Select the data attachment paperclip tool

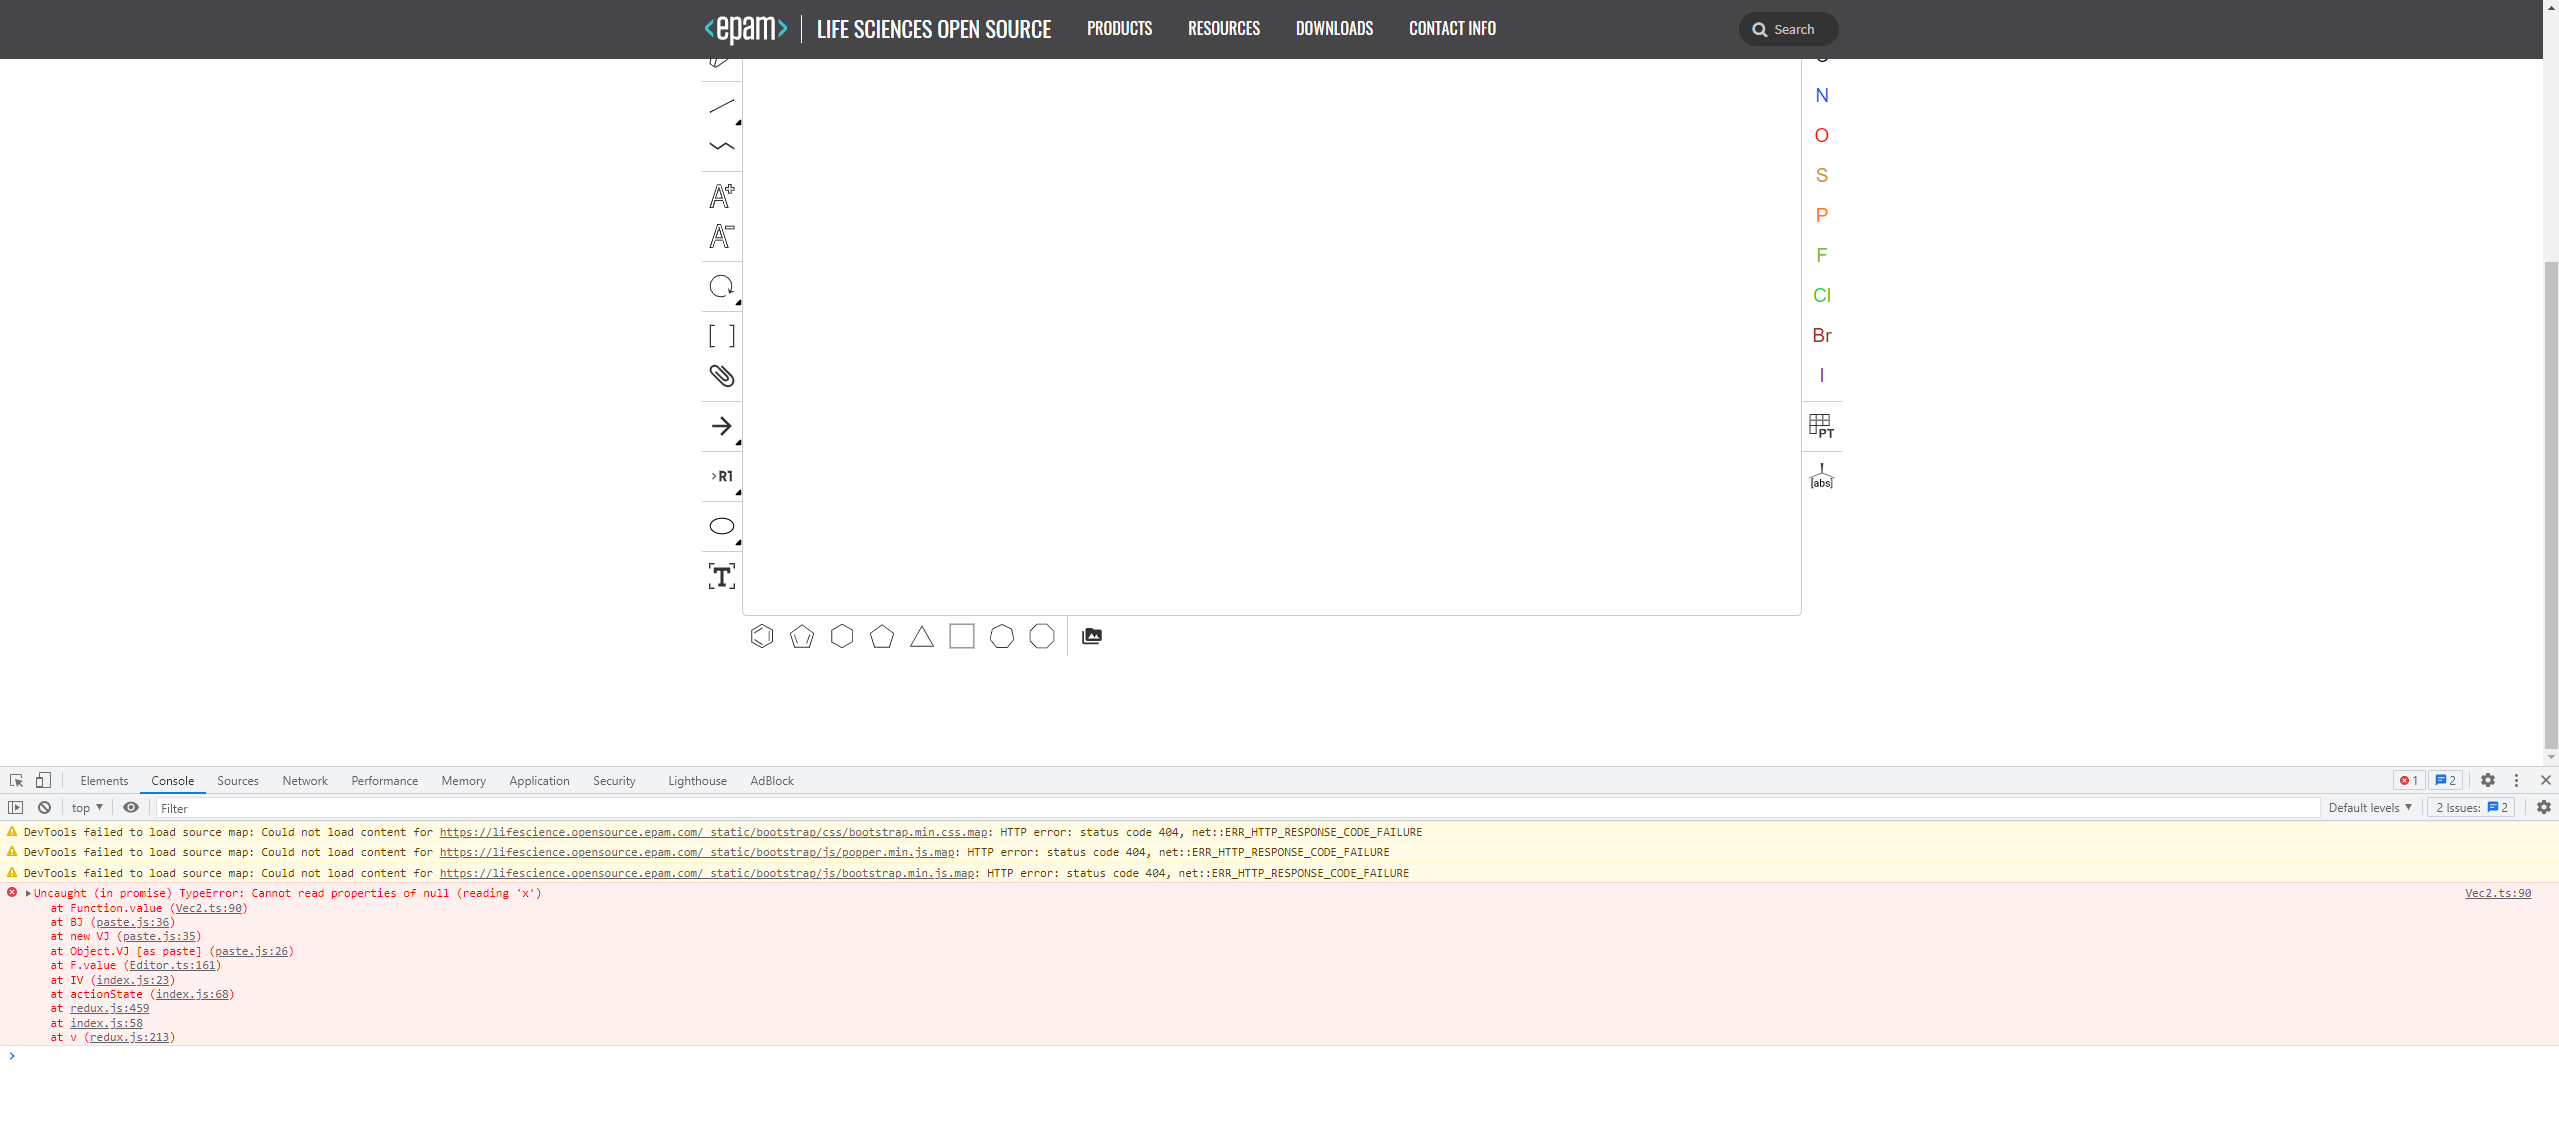(721, 376)
